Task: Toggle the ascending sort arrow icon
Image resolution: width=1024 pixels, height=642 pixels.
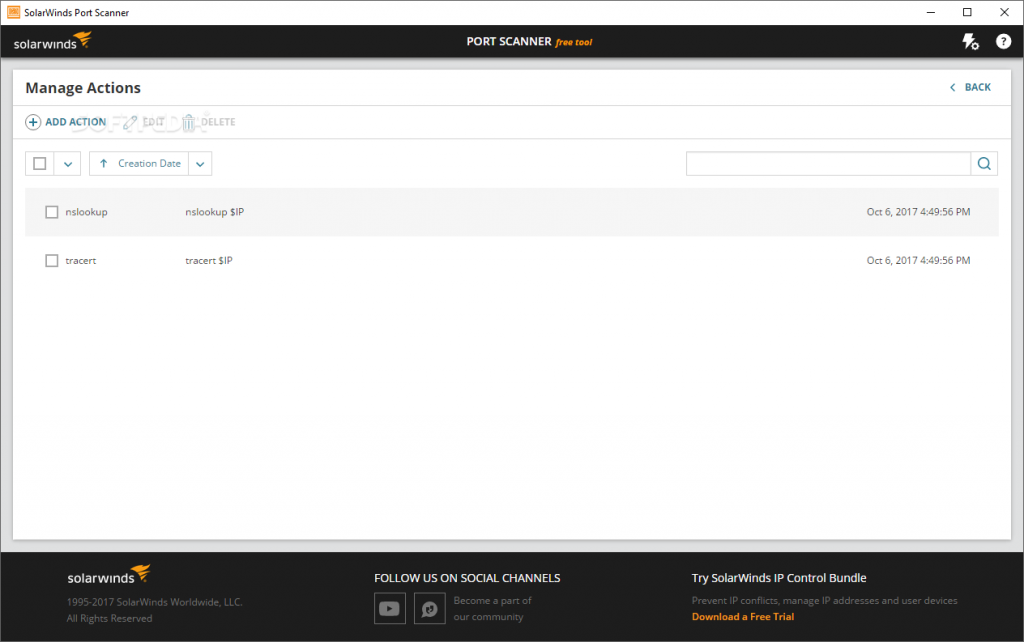Action: click(103, 164)
